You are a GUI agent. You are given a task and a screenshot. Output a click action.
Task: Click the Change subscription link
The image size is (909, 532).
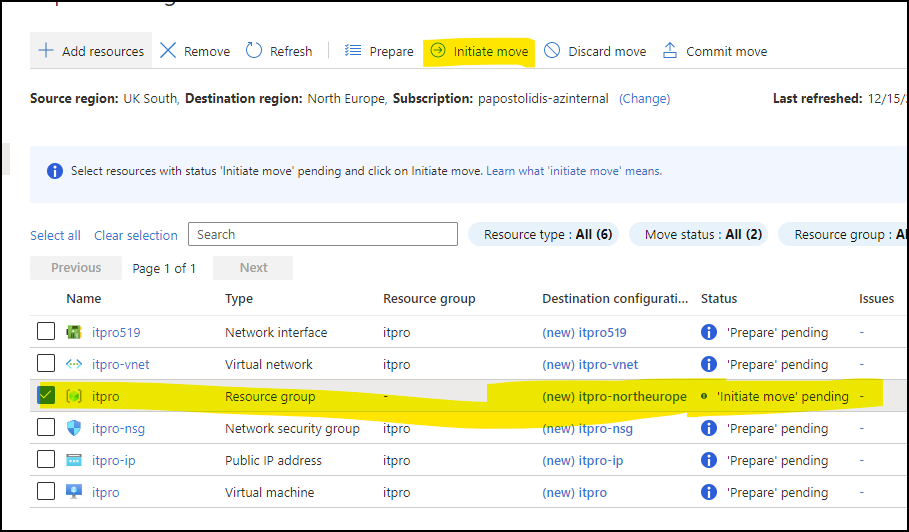tap(644, 99)
